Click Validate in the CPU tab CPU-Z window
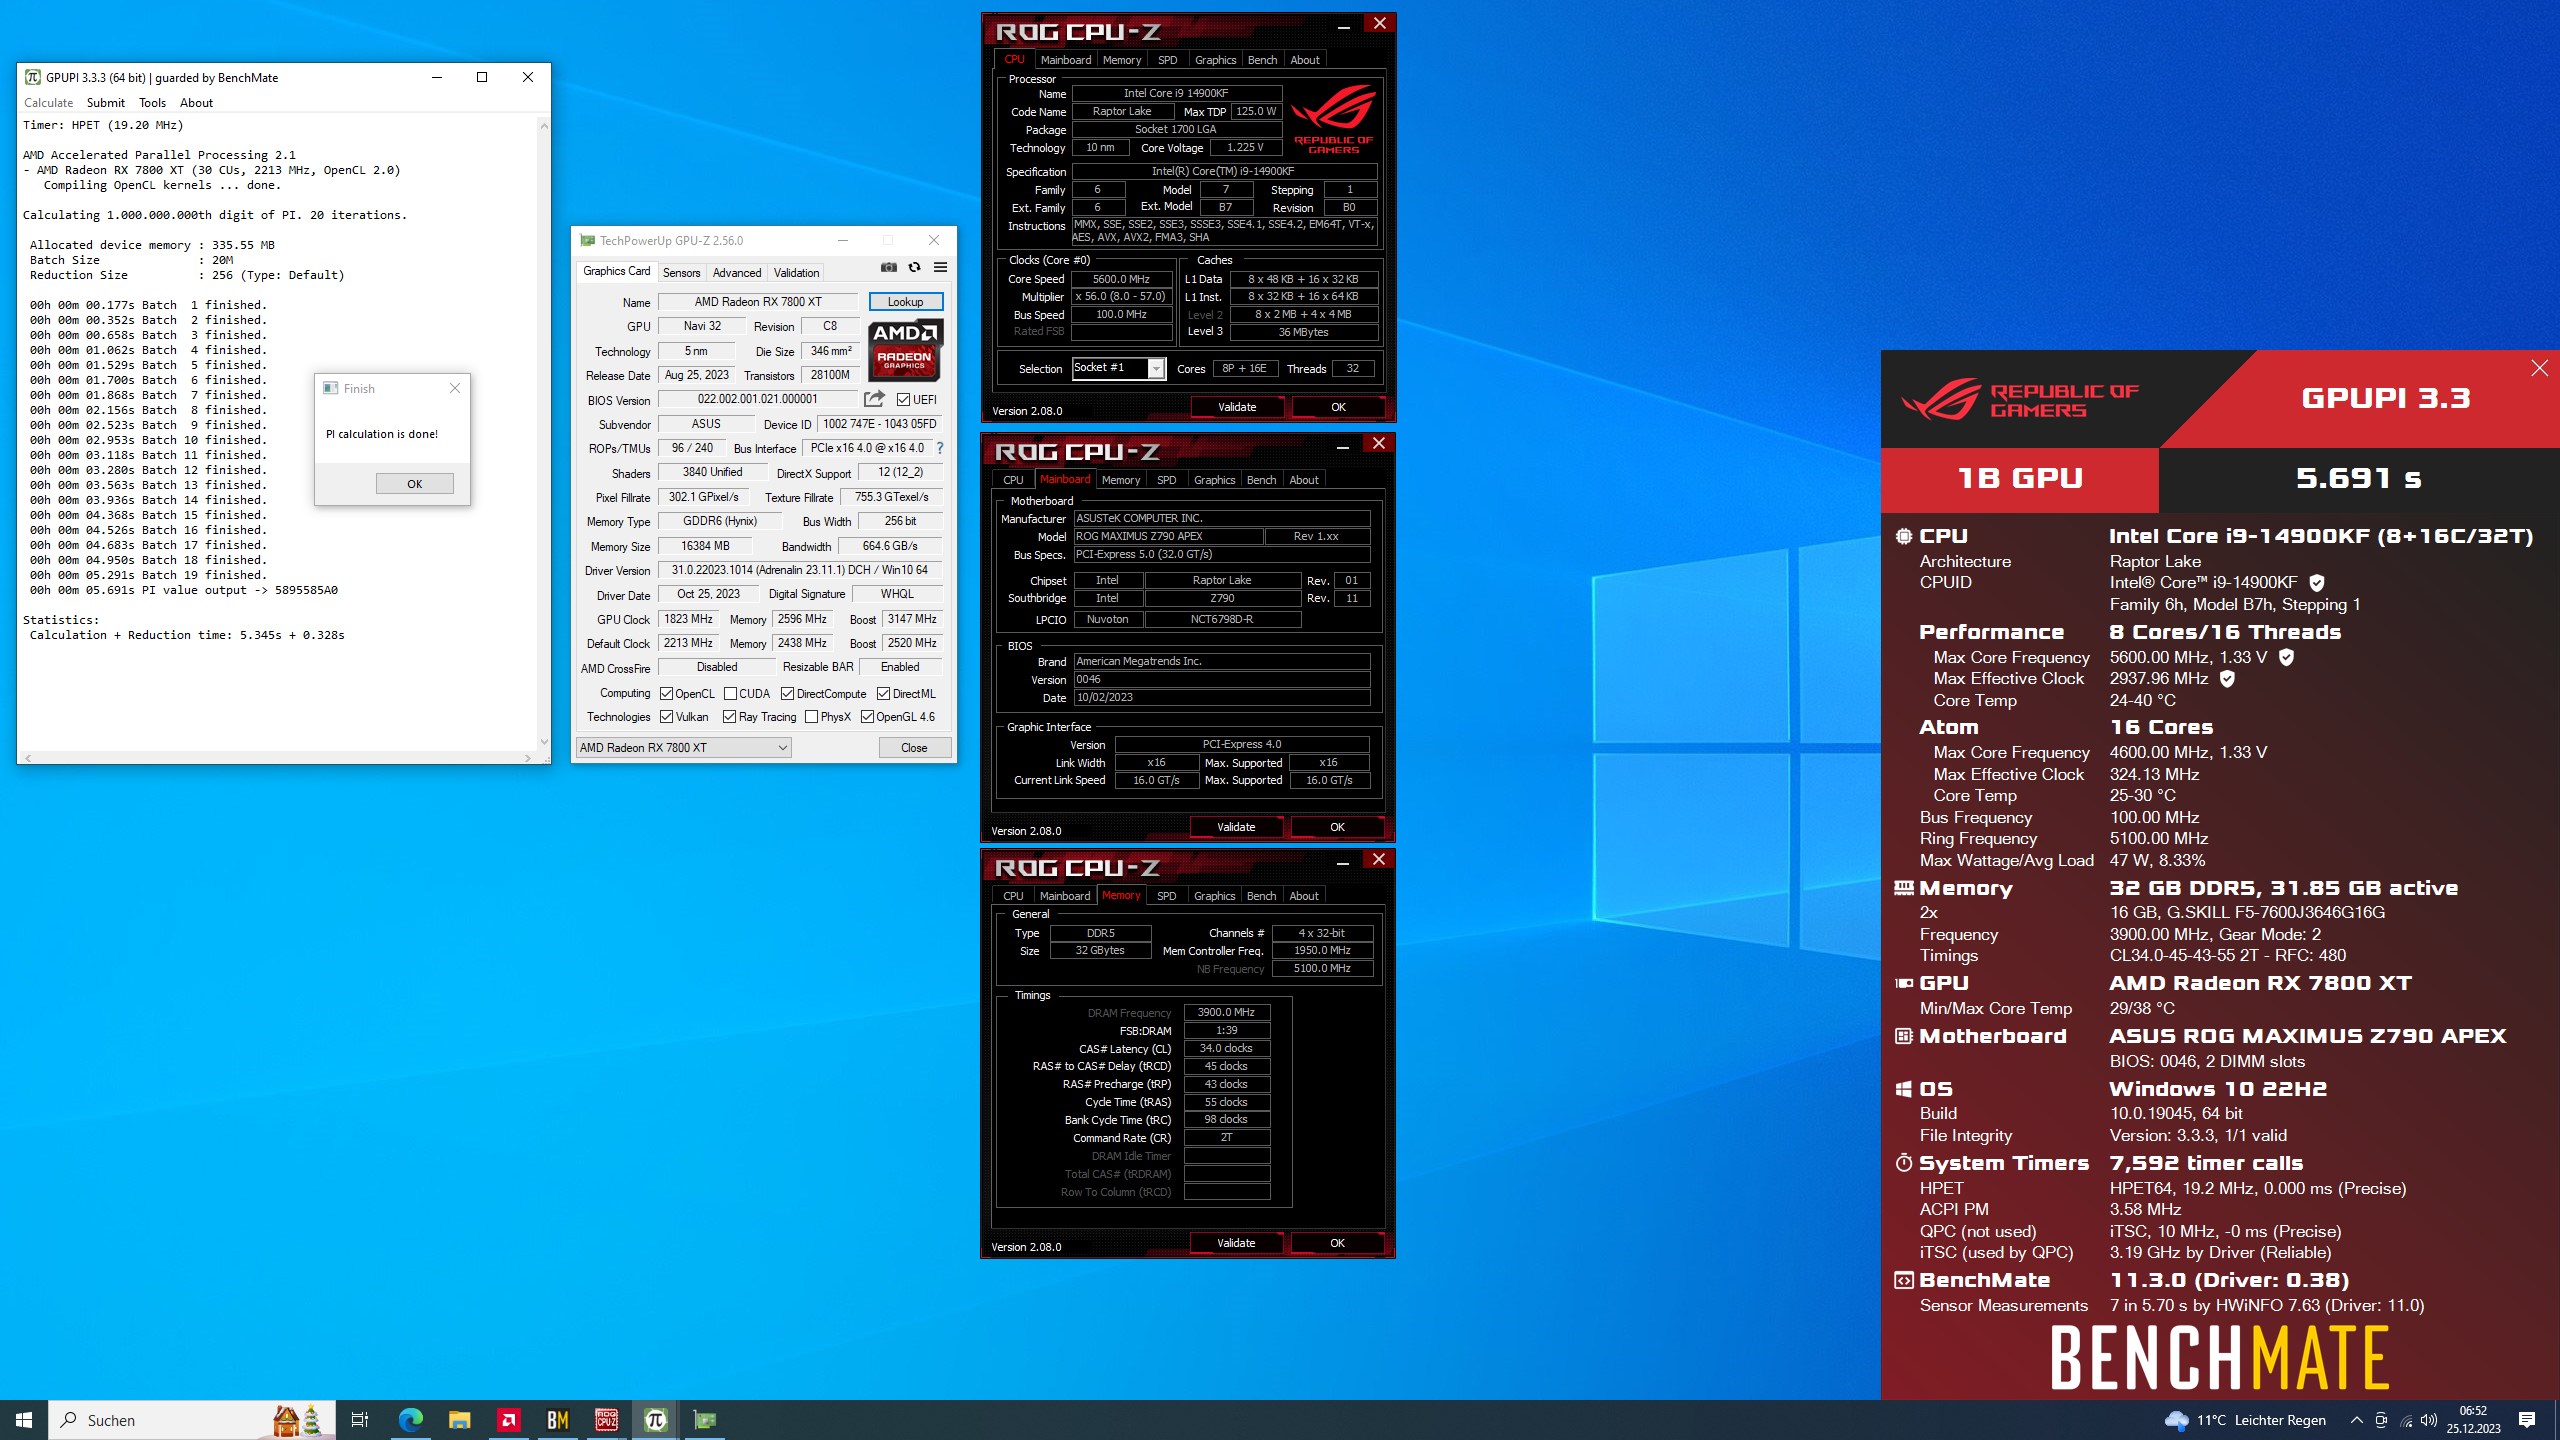Screen dimensions: 2560x1440 pos(1237,407)
